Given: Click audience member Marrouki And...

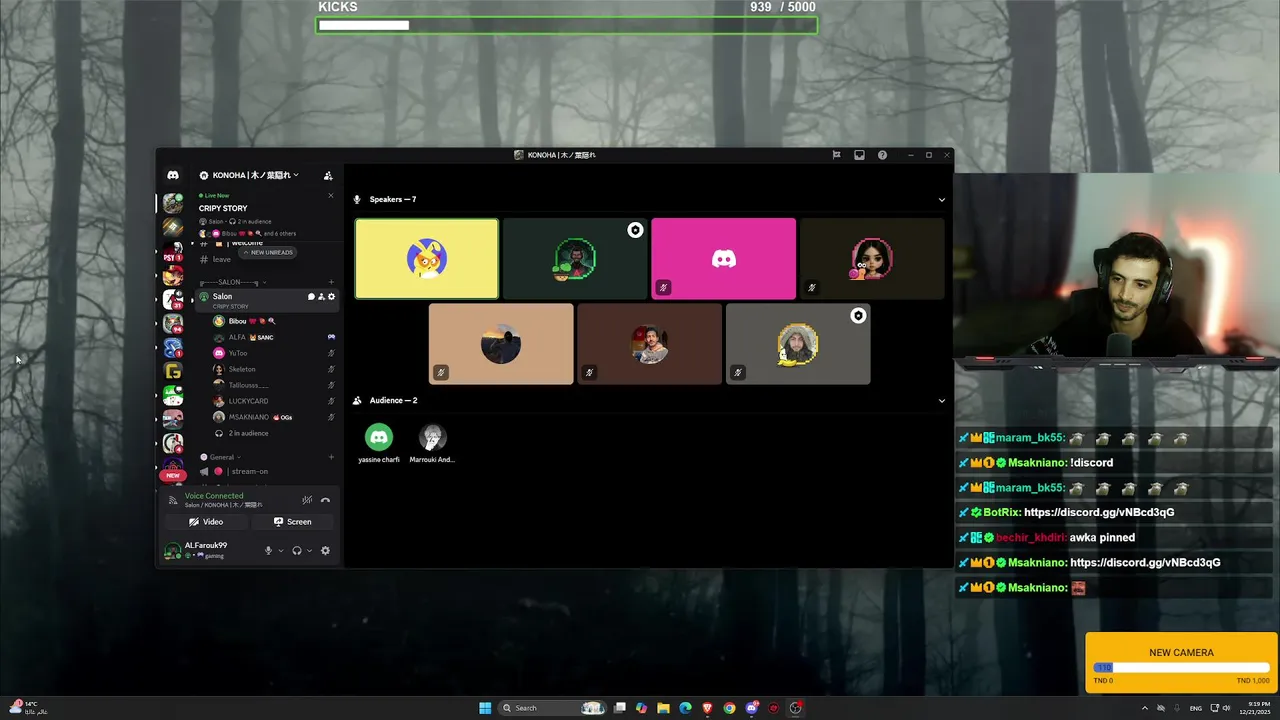Looking at the screenshot, I should coord(432,444).
